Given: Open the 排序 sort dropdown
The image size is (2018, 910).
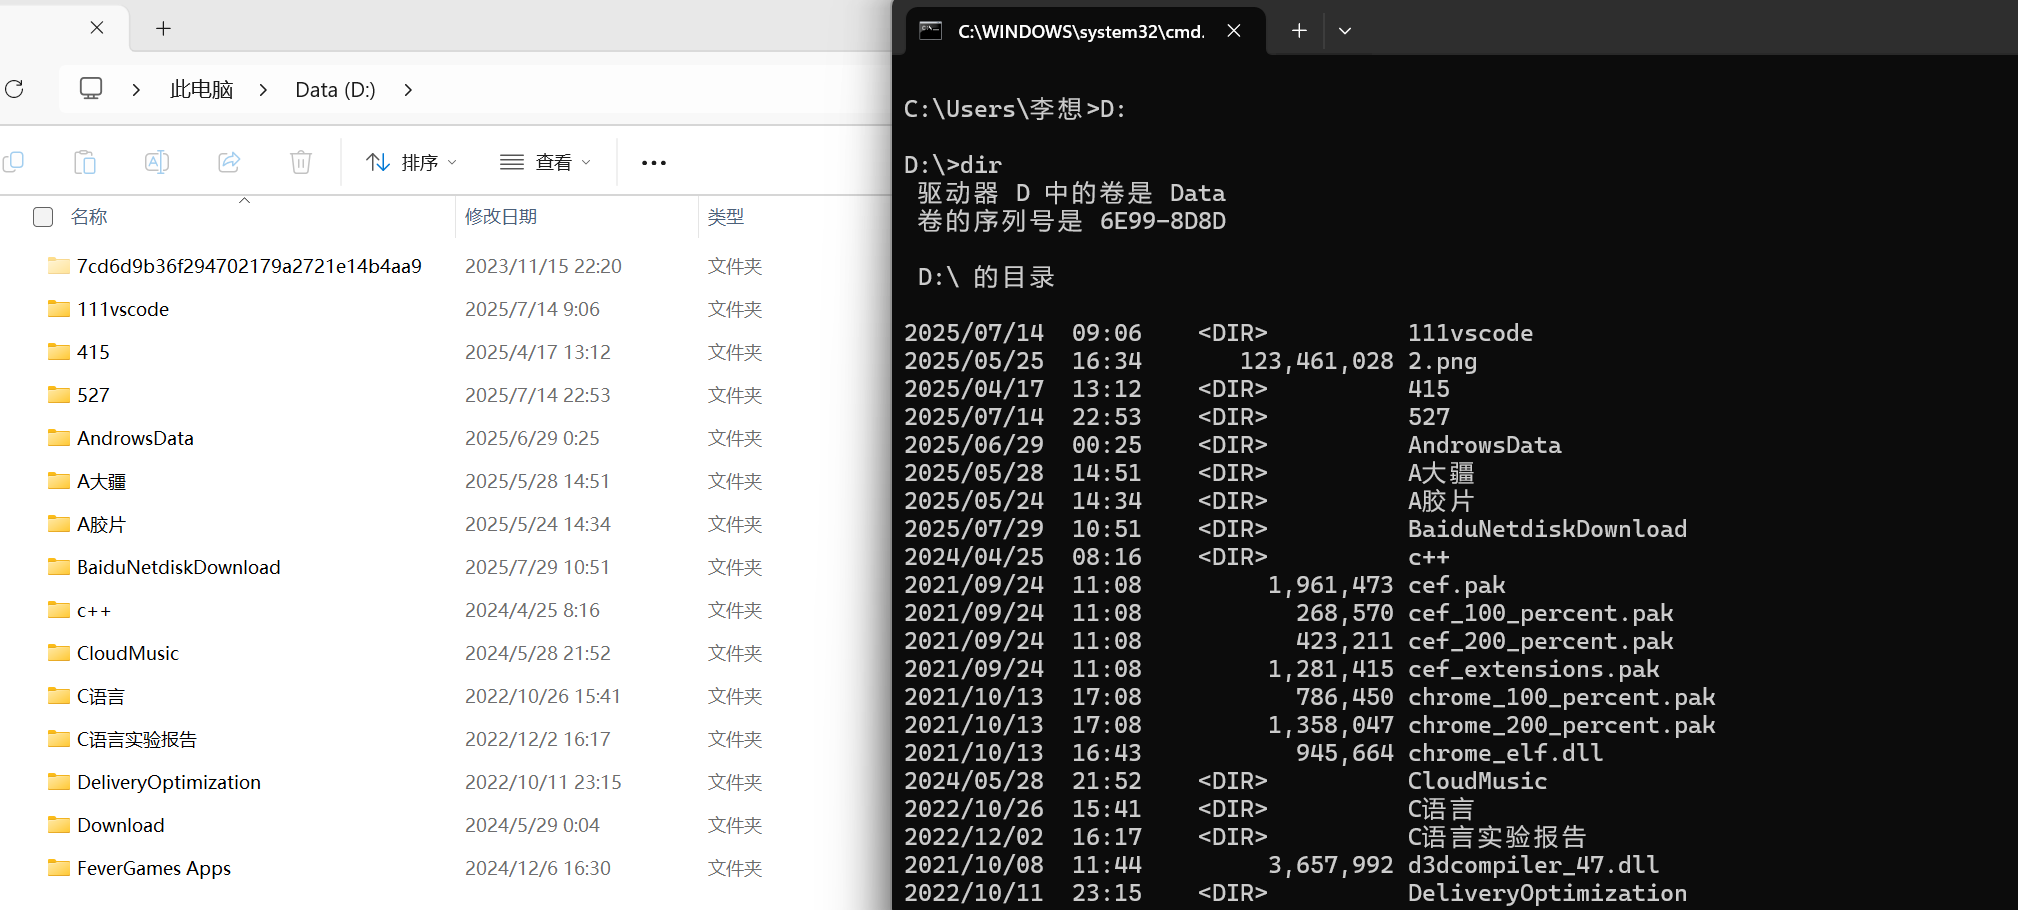Looking at the screenshot, I should point(411,162).
